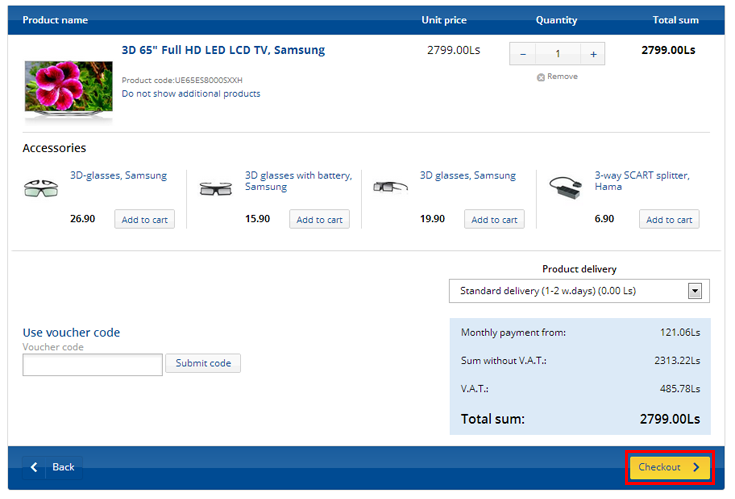Click the Checkout right chevron icon
Screen dimensions: 735x499
696,467
